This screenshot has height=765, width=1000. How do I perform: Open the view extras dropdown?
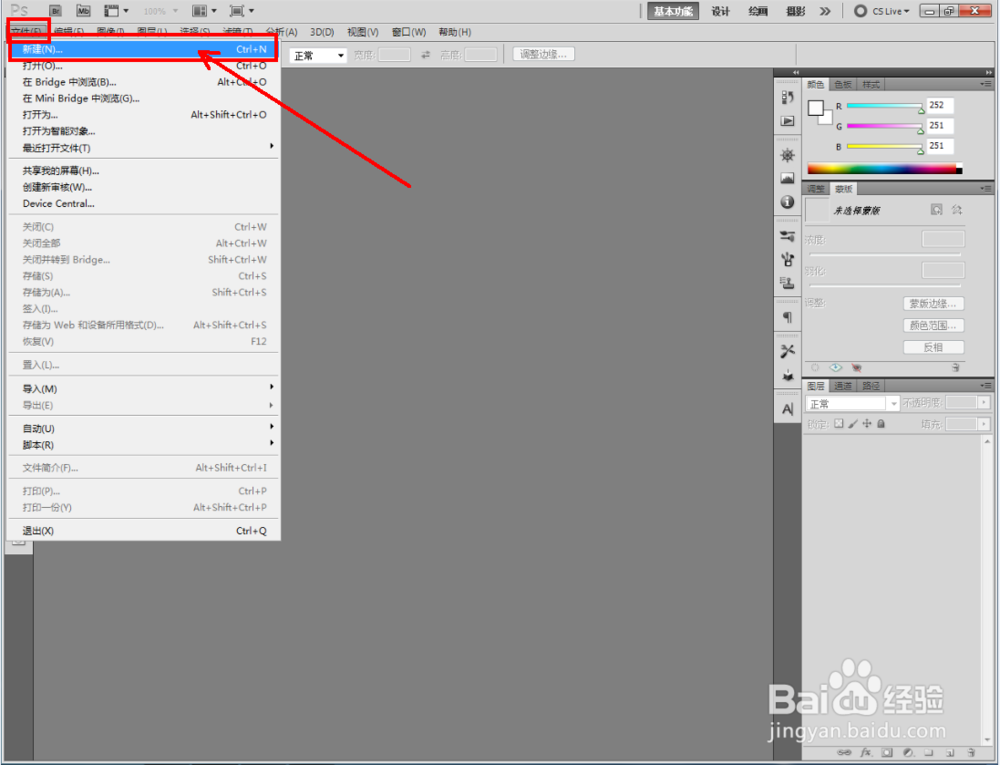116,11
